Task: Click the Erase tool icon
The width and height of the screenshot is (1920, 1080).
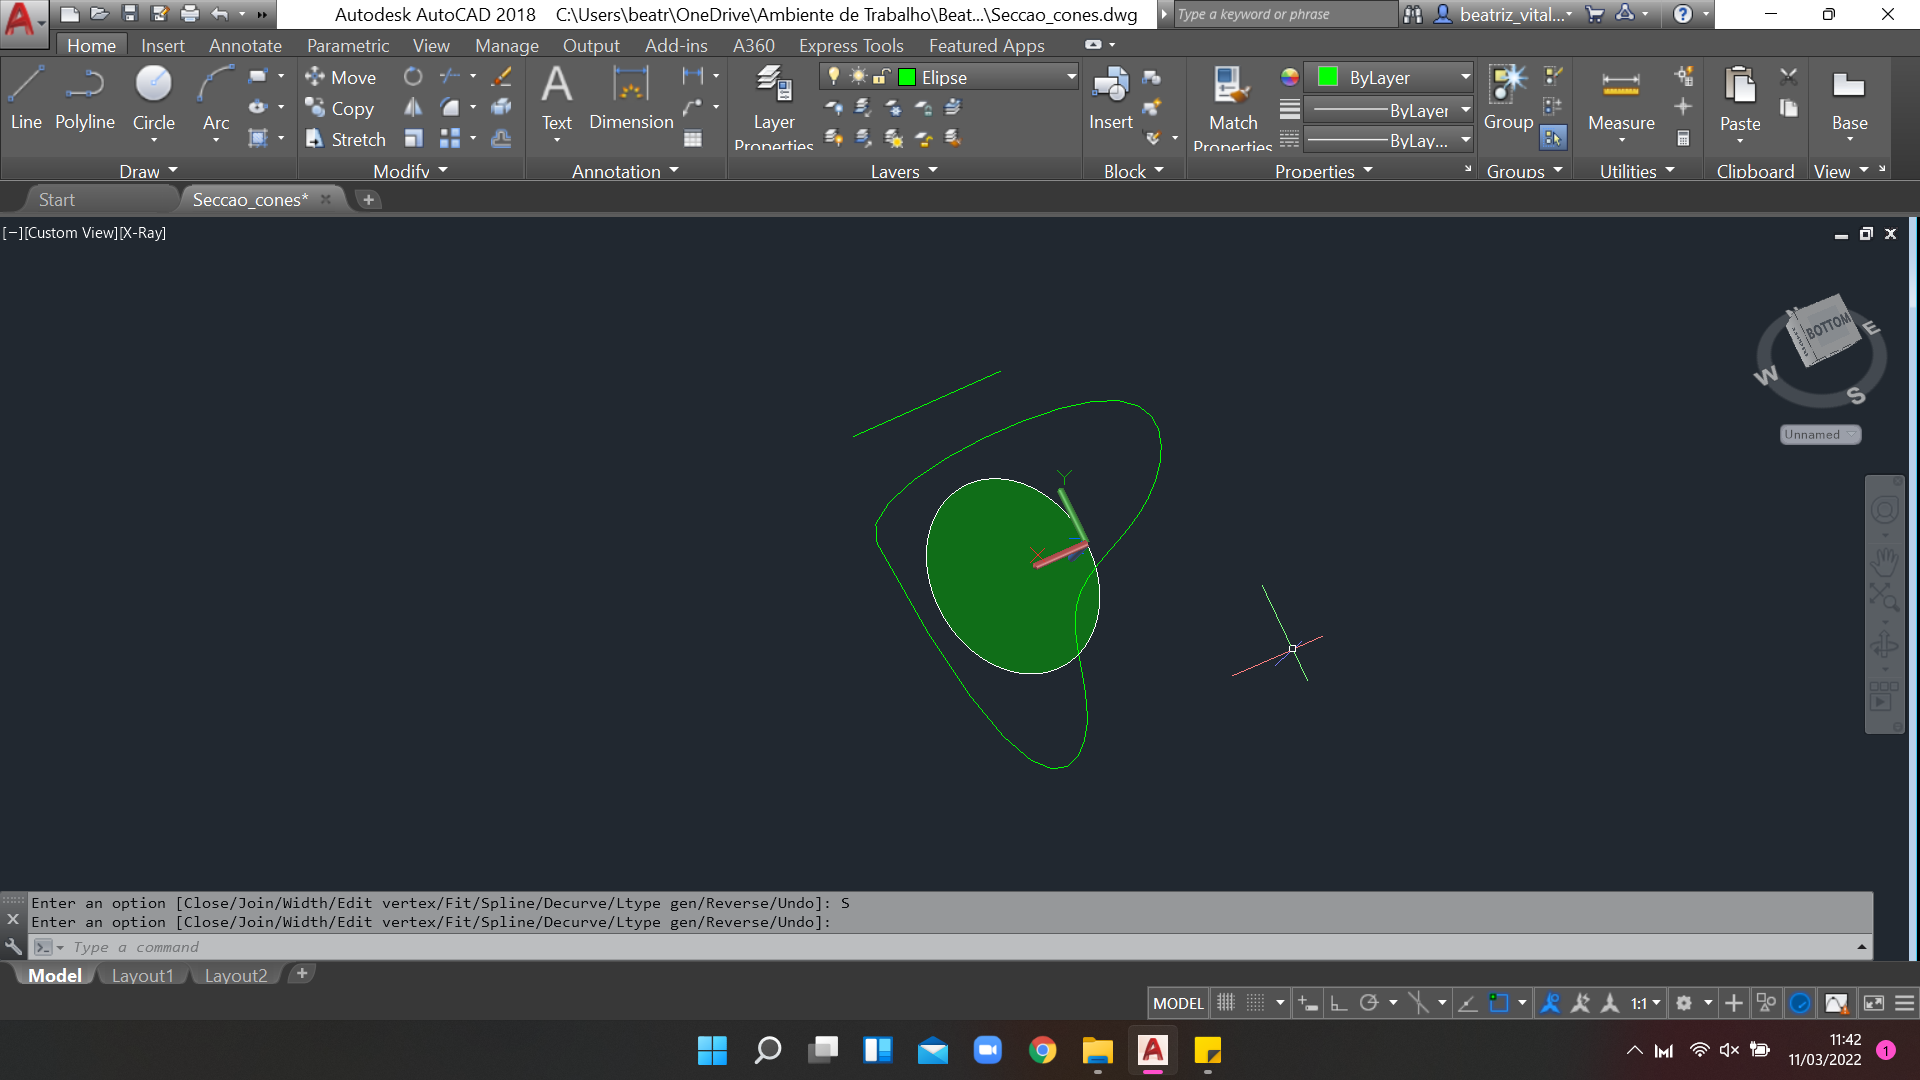Action: click(501, 76)
